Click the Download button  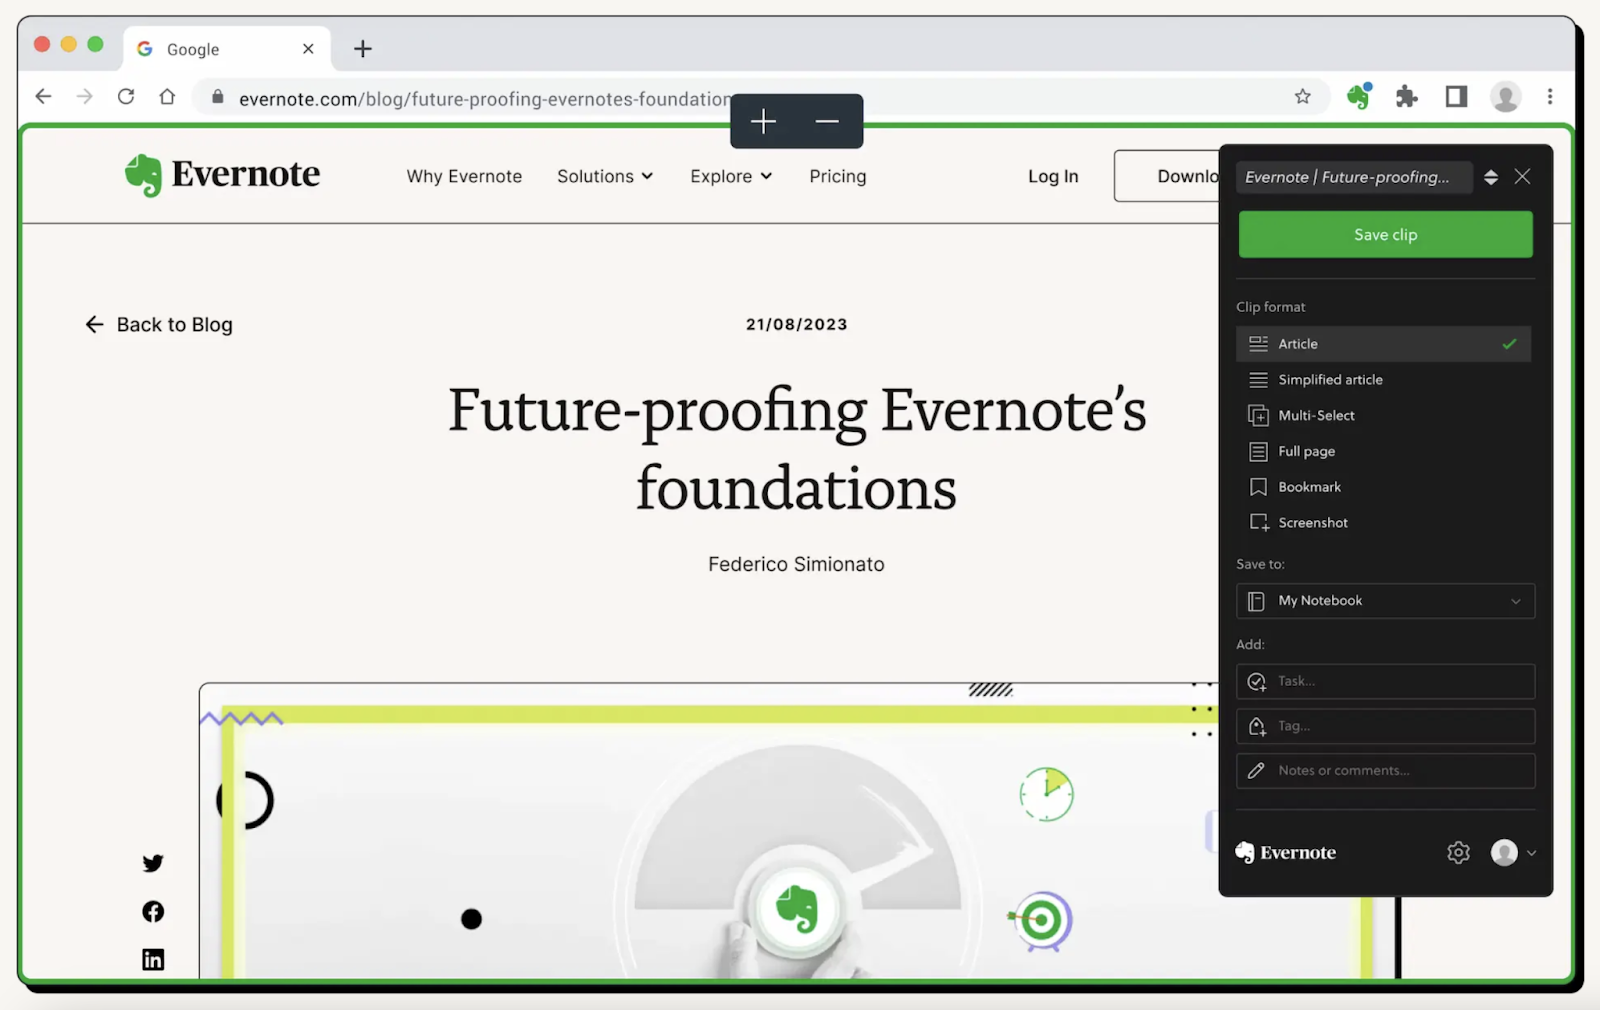(x=1167, y=176)
